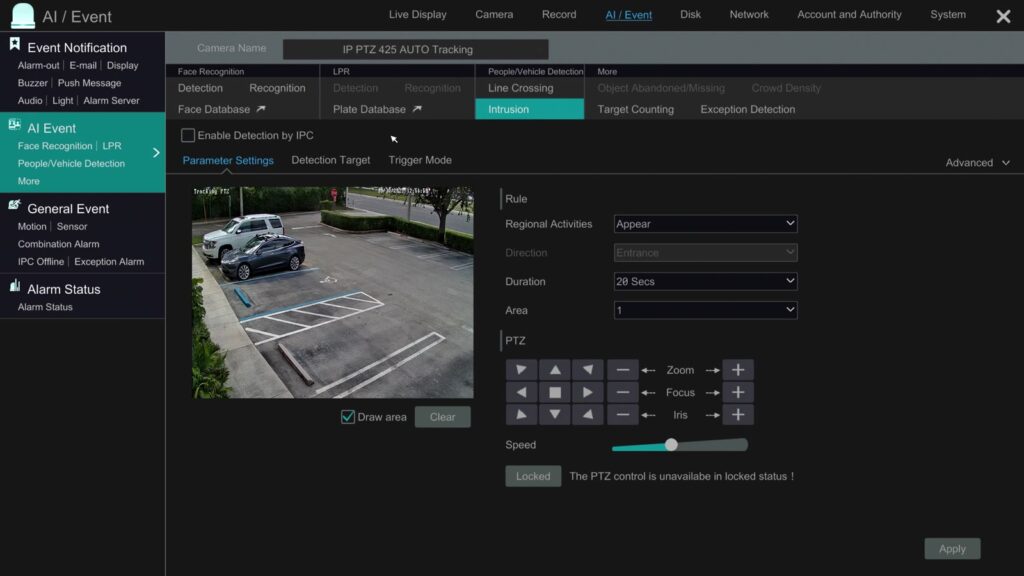Open E-mail notification settings

(83, 65)
